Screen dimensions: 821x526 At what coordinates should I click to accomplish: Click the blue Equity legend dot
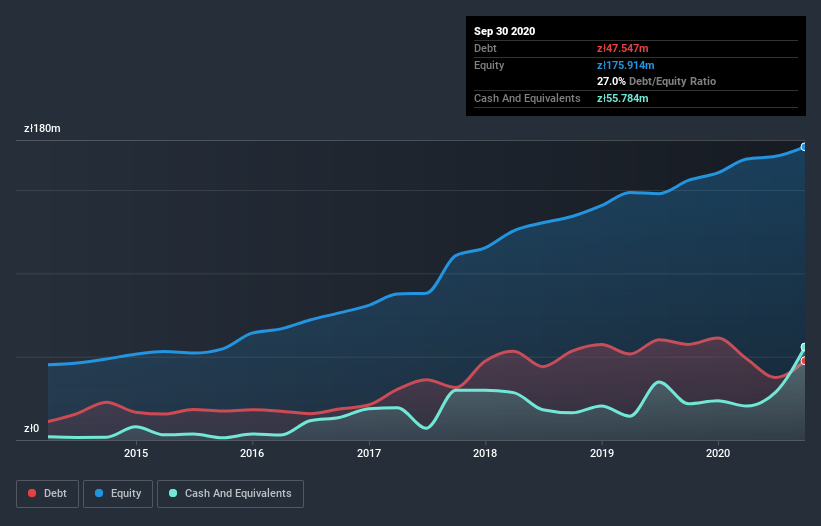pyautogui.click(x=99, y=493)
